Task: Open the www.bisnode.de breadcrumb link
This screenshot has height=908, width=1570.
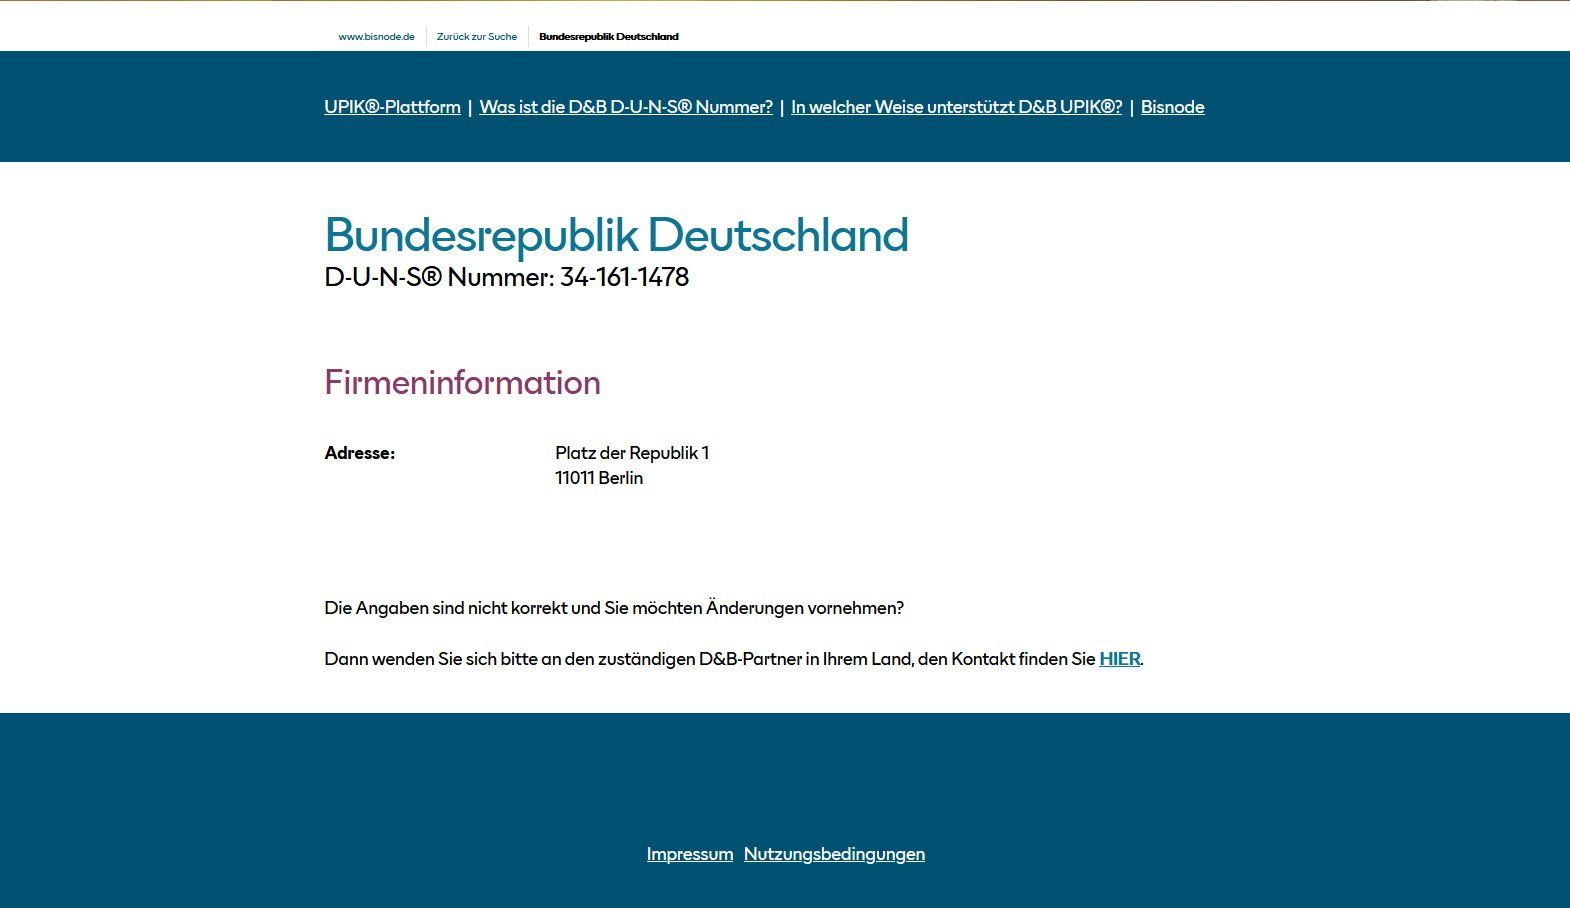Action: 376,37
